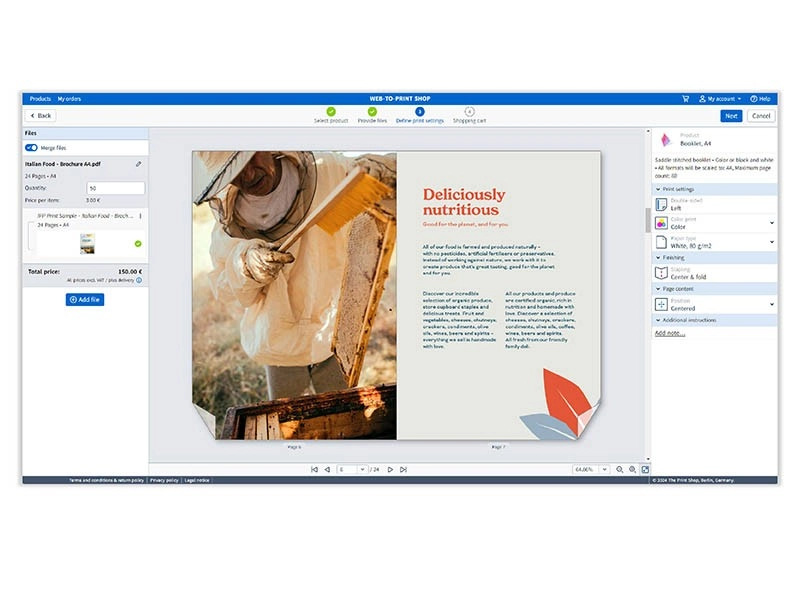
Task: Jump to first page in preview
Action: point(314,469)
